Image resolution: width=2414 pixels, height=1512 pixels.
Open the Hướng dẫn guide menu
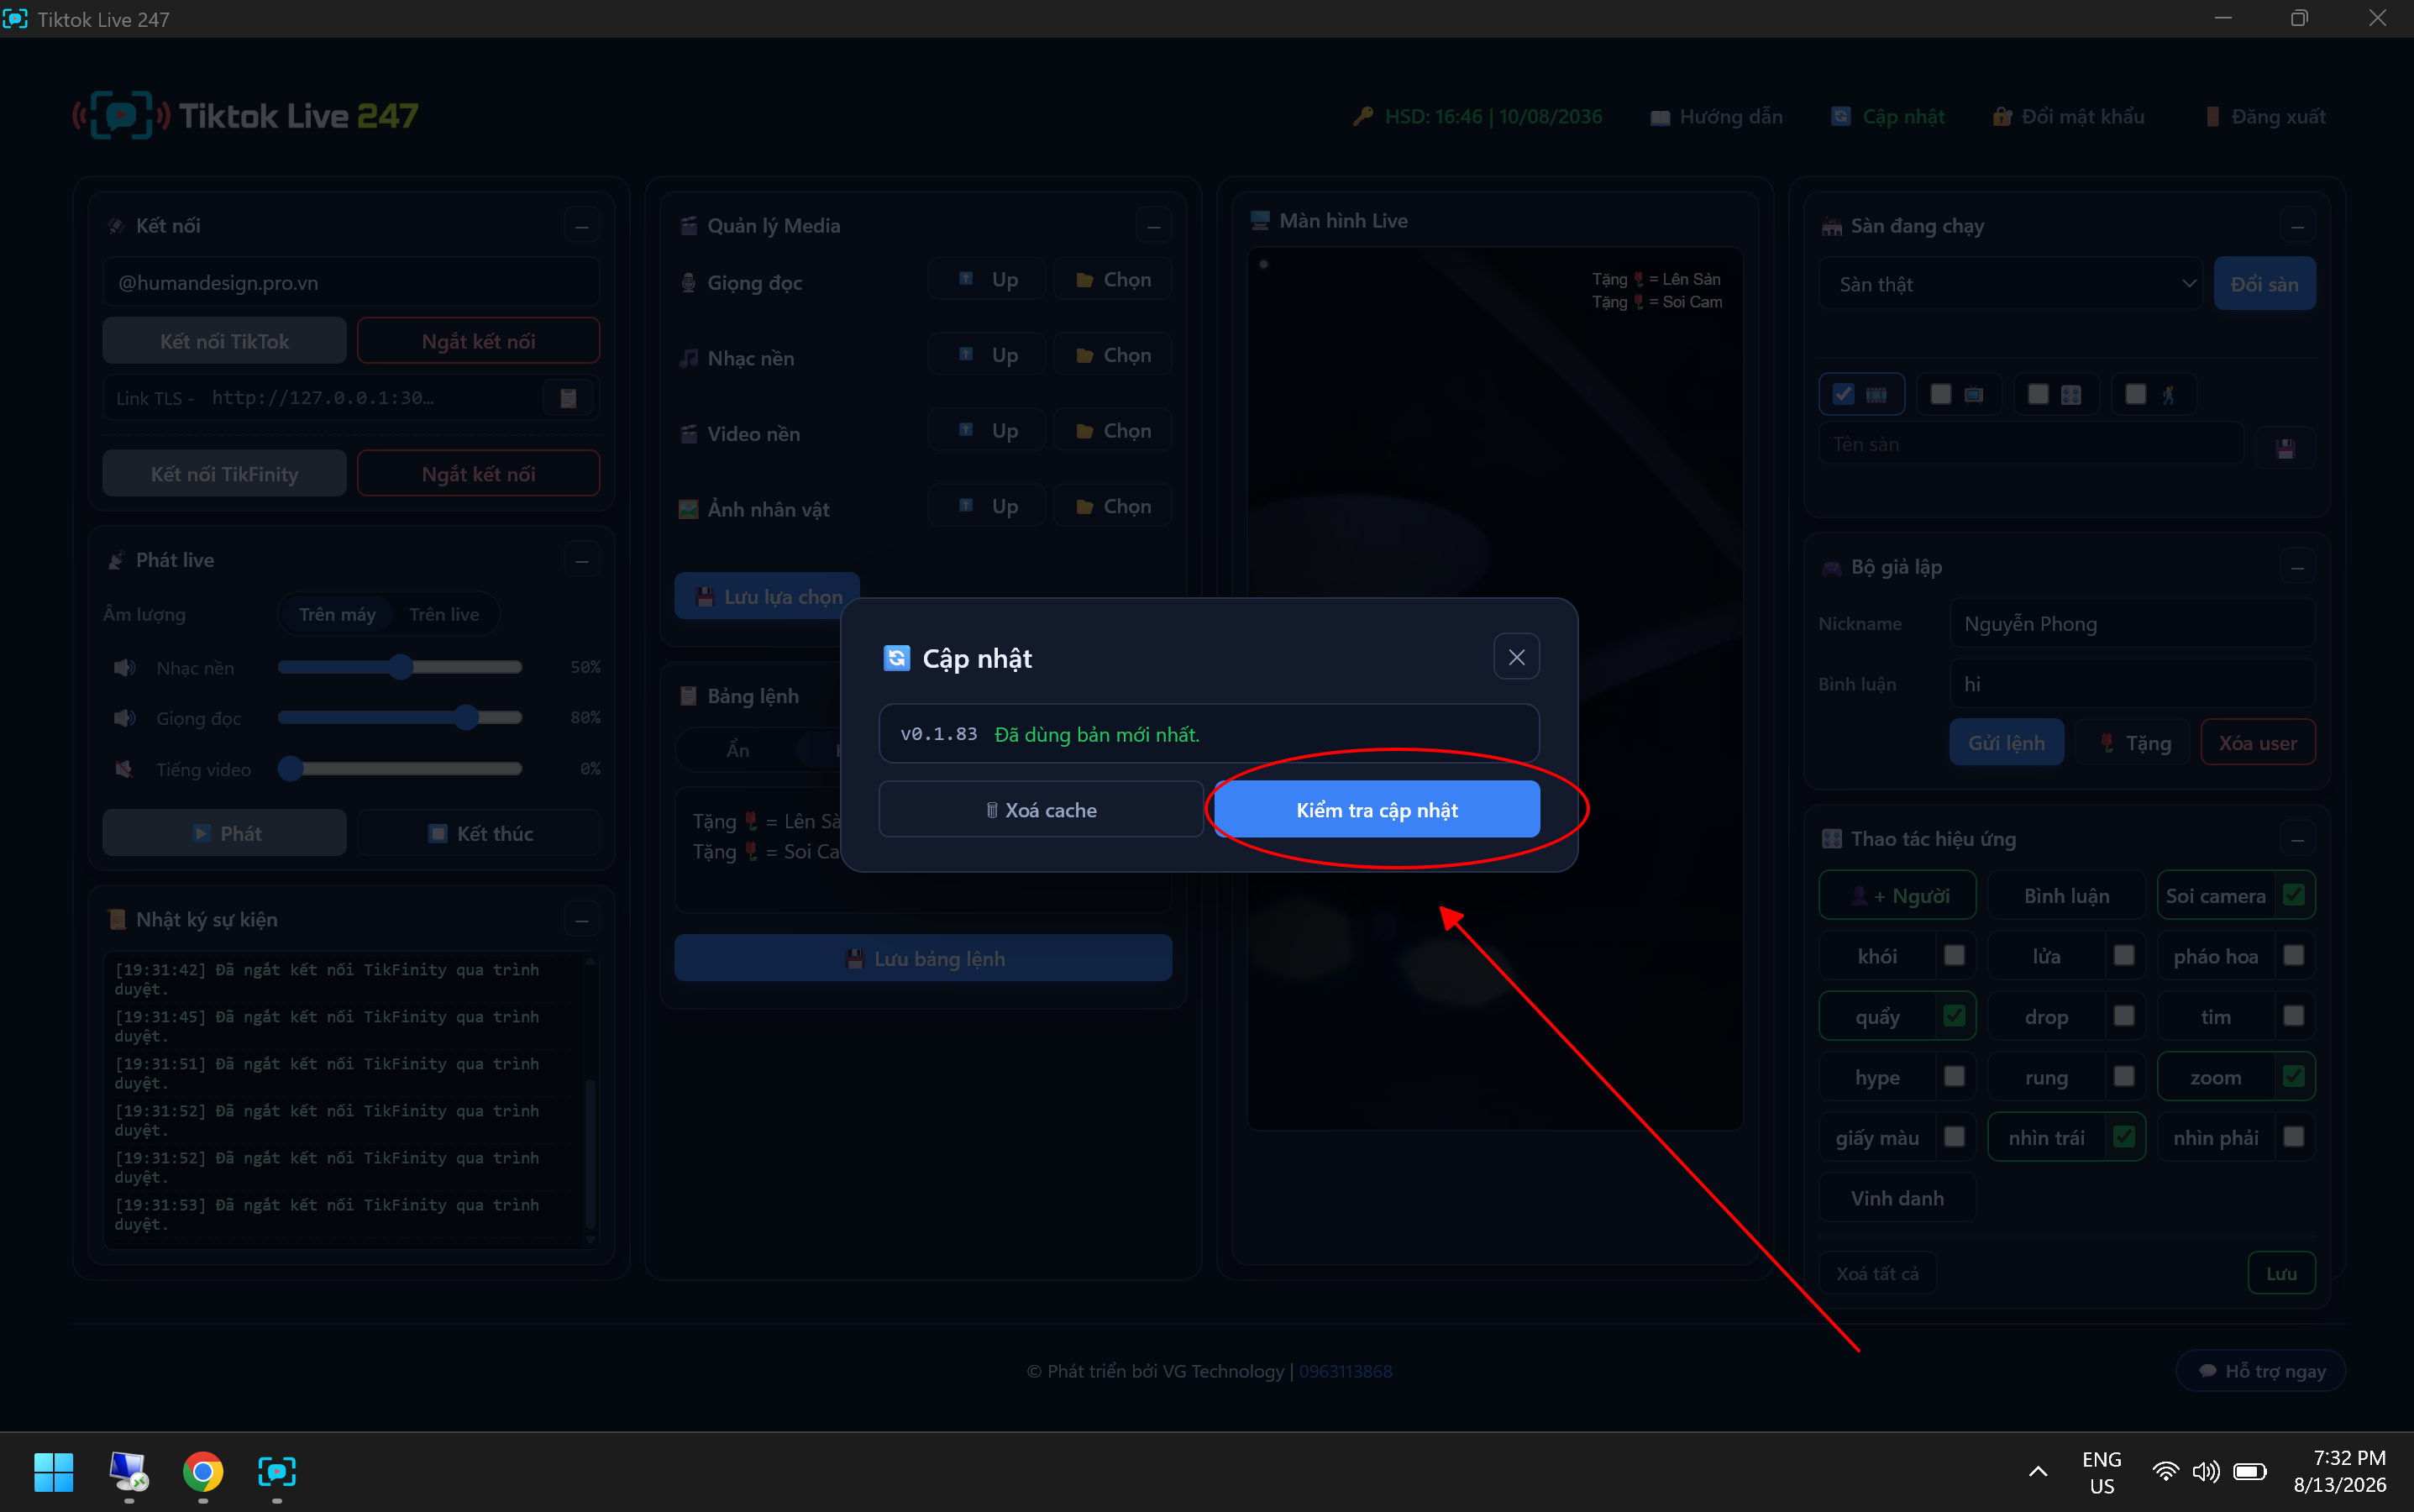1716,117
